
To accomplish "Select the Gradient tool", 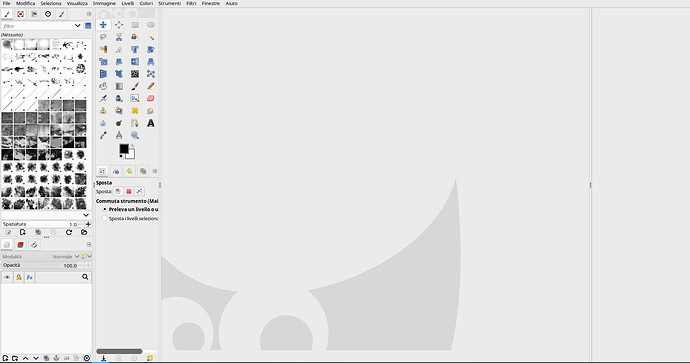I will [119, 86].
